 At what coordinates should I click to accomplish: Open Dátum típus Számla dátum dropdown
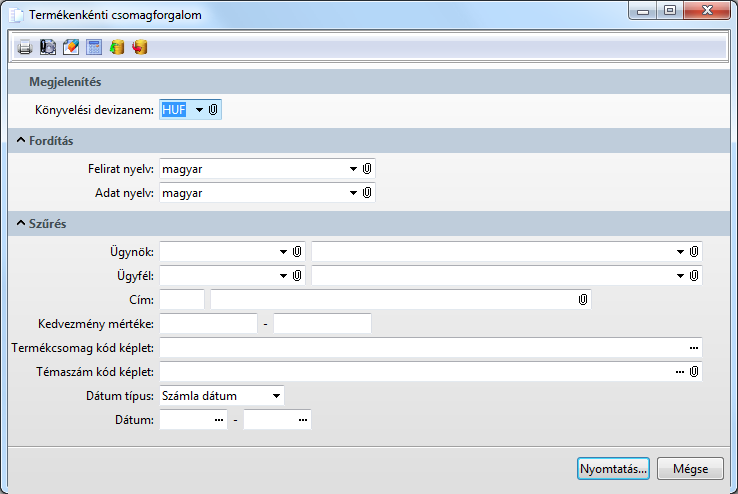pos(276,396)
